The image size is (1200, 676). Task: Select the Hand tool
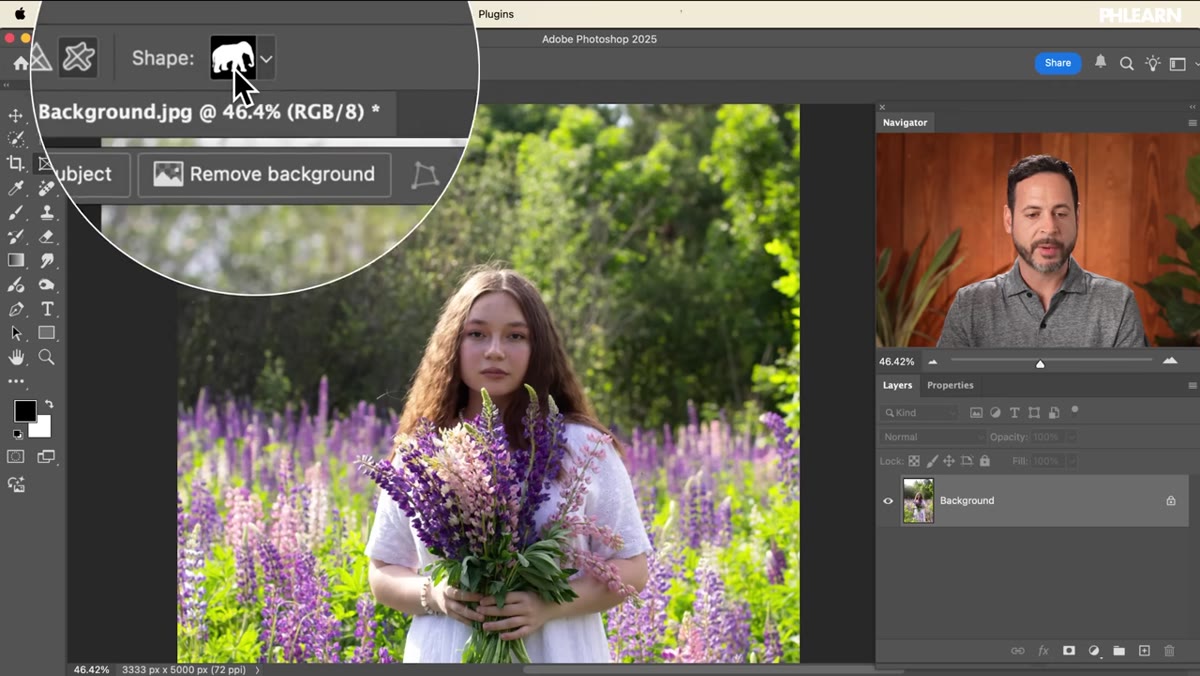pos(16,357)
